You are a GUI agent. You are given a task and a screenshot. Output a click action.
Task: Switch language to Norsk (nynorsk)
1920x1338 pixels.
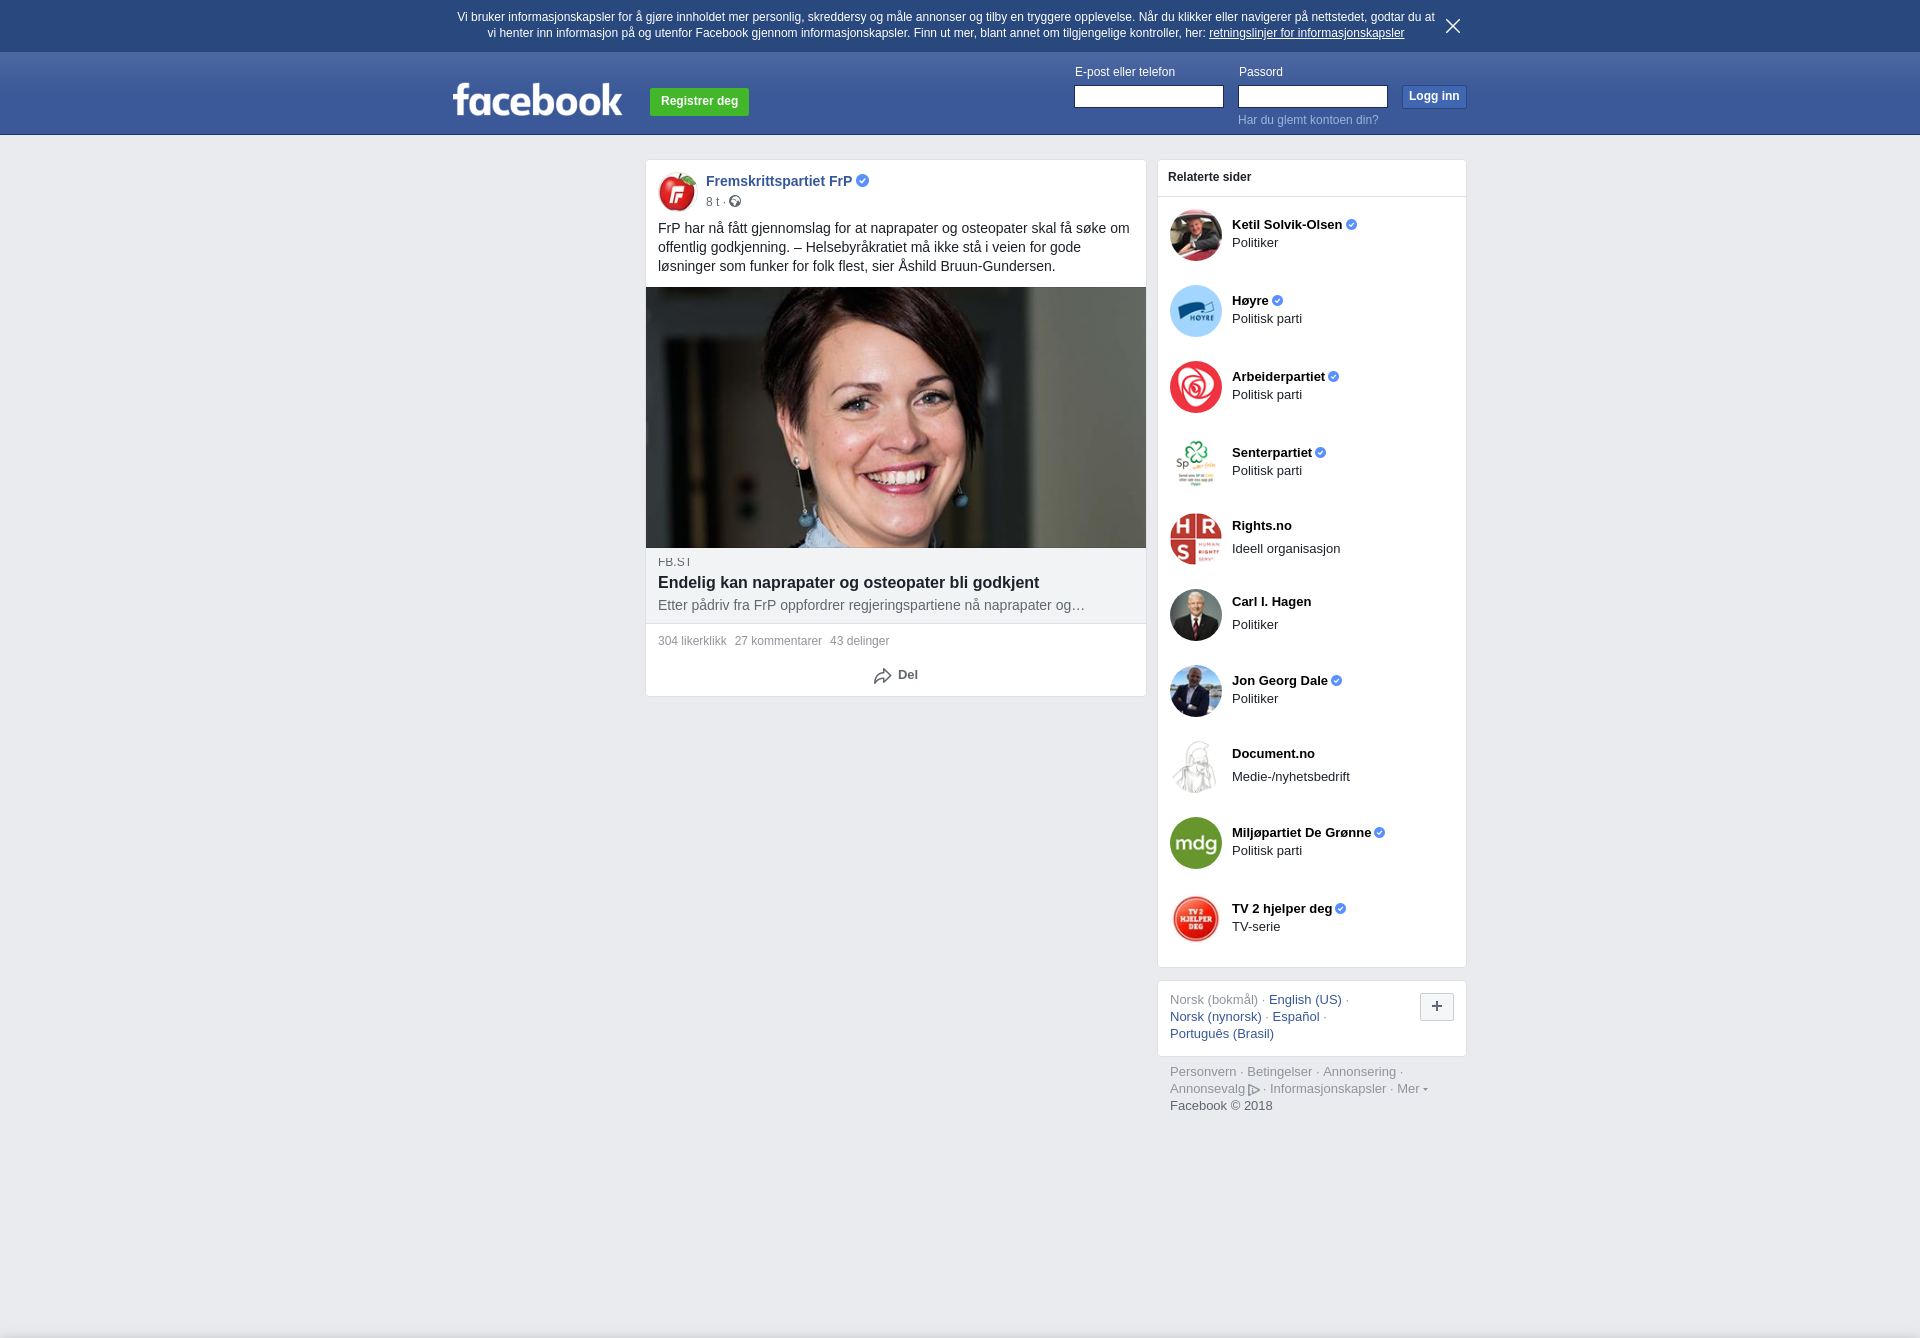1216,1017
